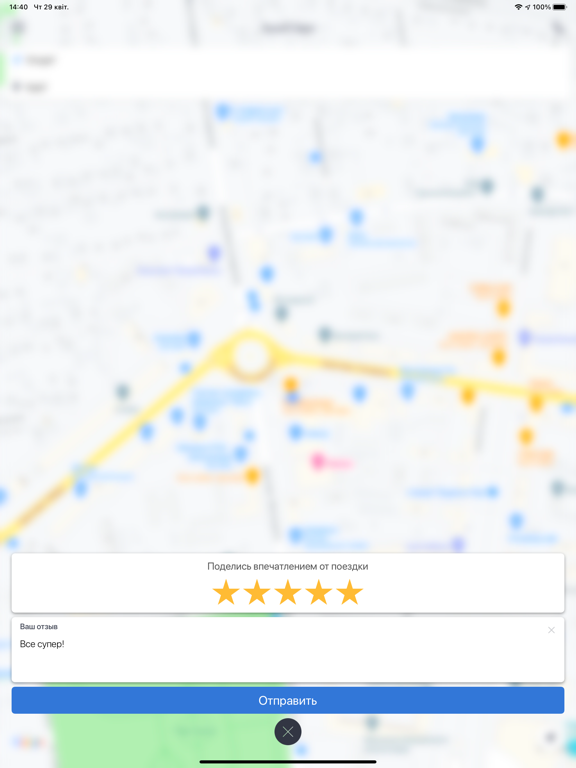Tap the home indicator bar at bottom
The height and width of the screenshot is (768, 576).
tap(288, 762)
